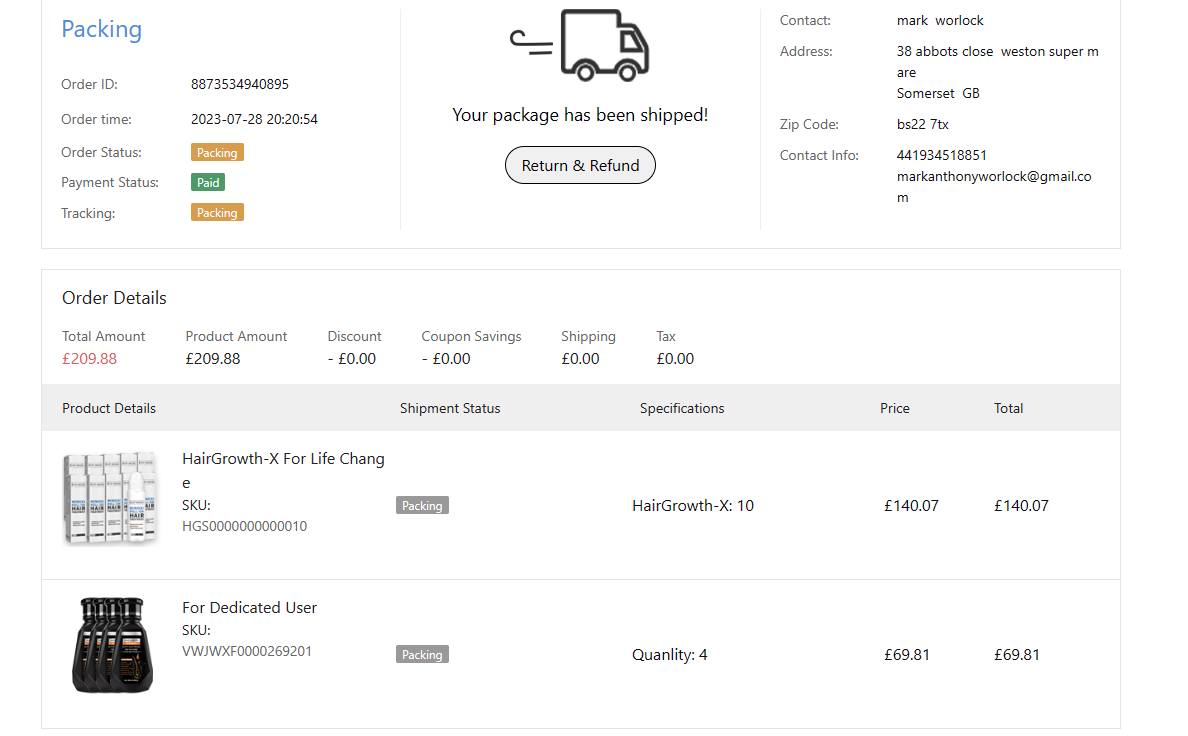Click the SKU code HGS0000000000010
The height and width of the screenshot is (736, 1188).
coord(244,527)
